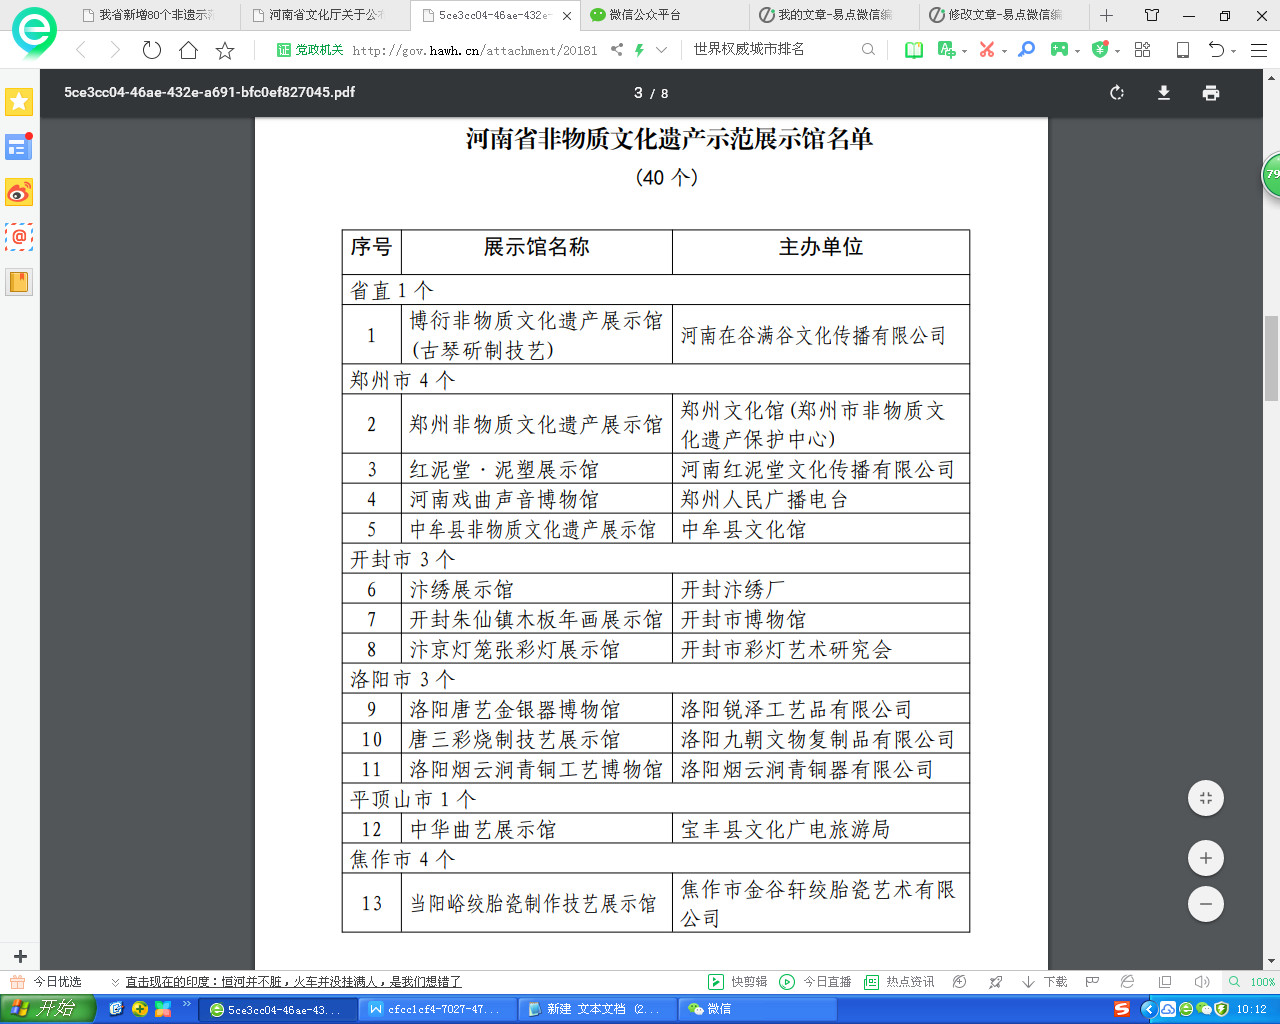The width and height of the screenshot is (1280, 1024).
Task: Print the PDF document
Action: [x=1211, y=93]
